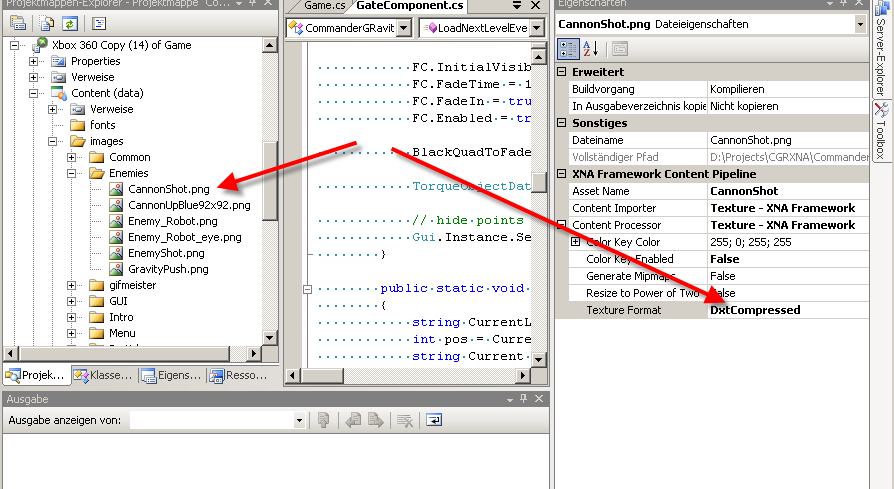The height and width of the screenshot is (489, 894).
Task: Click the Xbox 360 project icon
Action: (x=40, y=45)
